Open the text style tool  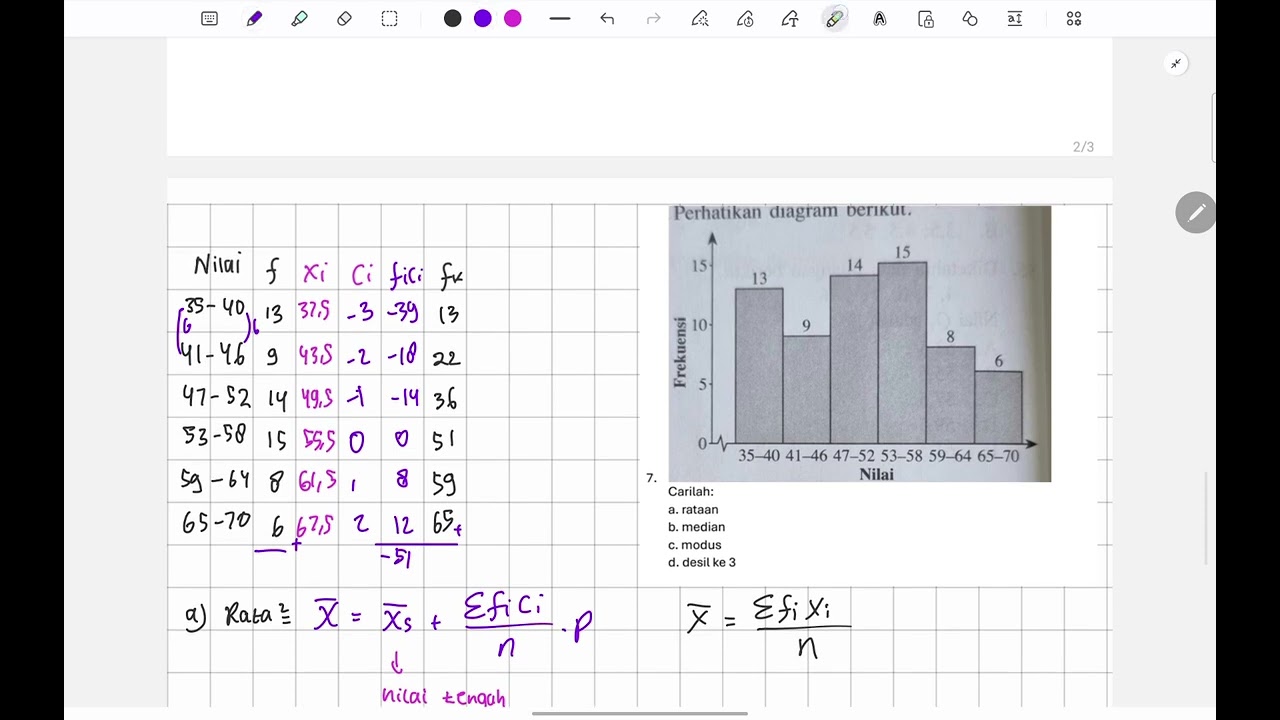tap(880, 19)
